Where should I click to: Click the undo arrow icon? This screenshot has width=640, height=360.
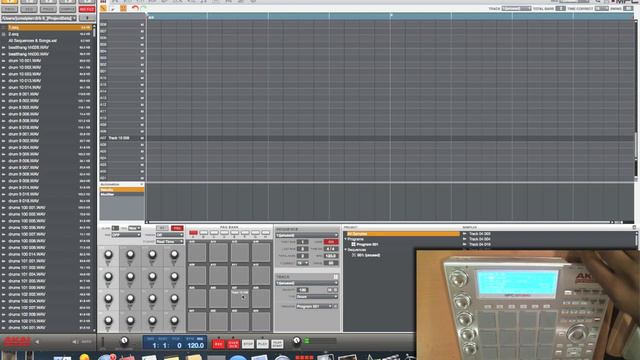pyautogui.click(x=135, y=8)
